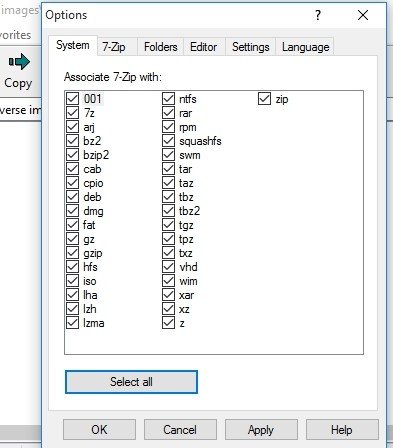Screen dimensions: 393x448
Task: Open the Editor tab
Action: click(x=203, y=47)
